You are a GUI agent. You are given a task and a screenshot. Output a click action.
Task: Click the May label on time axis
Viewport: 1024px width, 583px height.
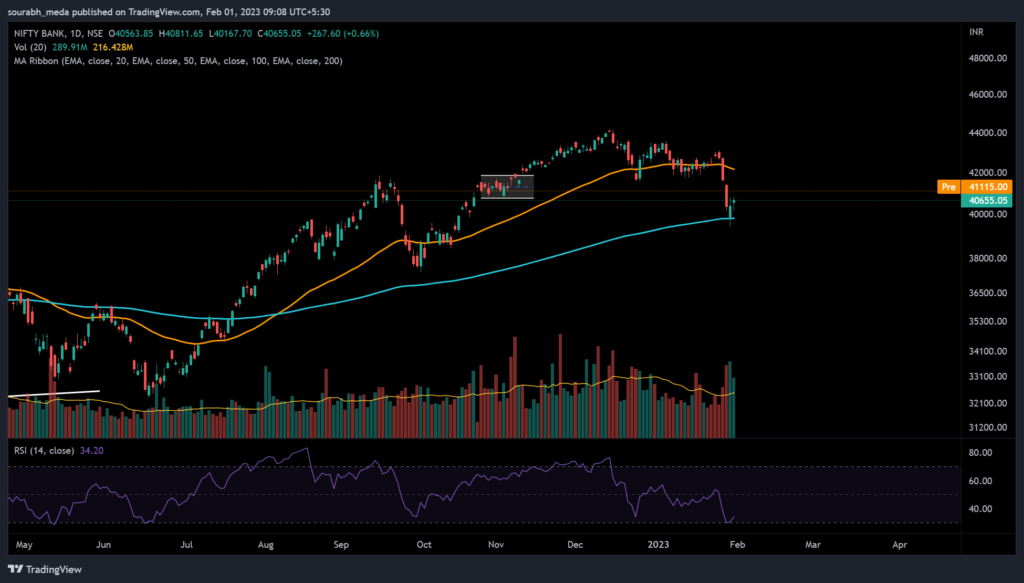(x=24, y=544)
